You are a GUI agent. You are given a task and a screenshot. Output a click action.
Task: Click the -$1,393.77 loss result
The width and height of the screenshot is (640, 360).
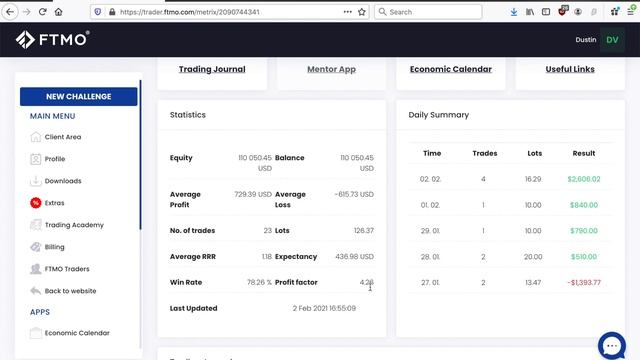coord(584,282)
